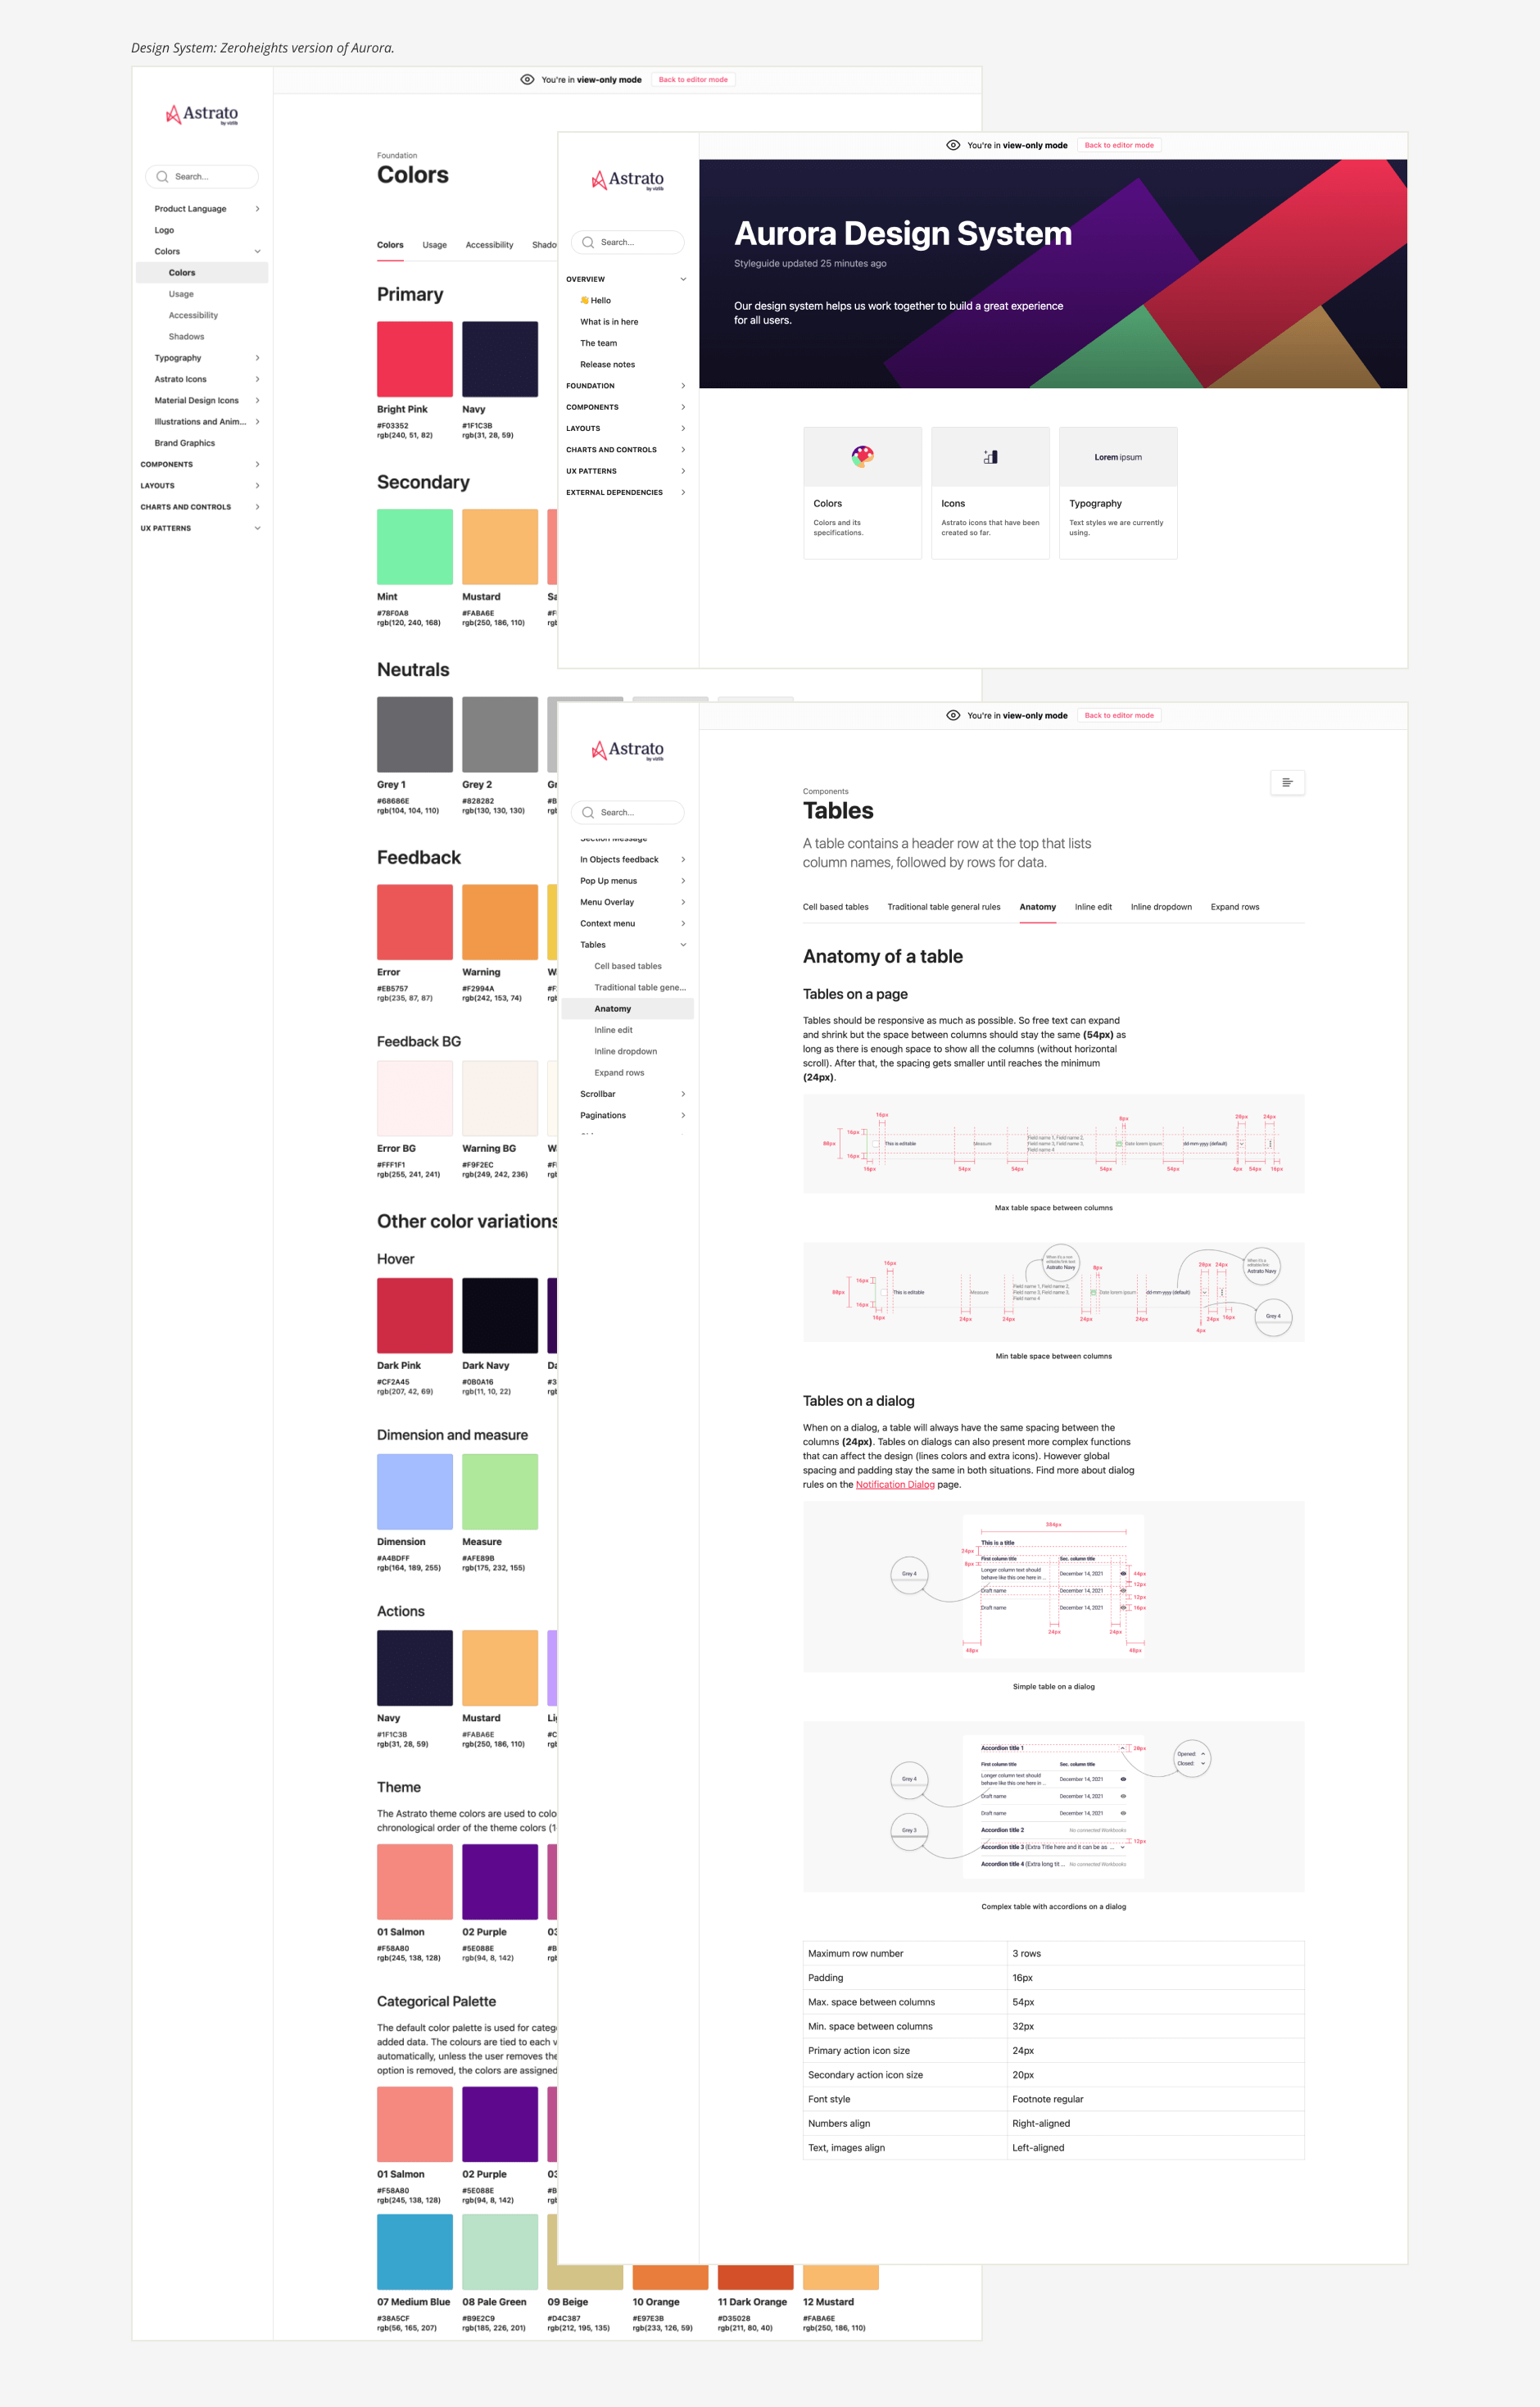Image resolution: width=1540 pixels, height=2407 pixels.
Task: Follow the Notification Dialog link
Action: tap(895, 1484)
